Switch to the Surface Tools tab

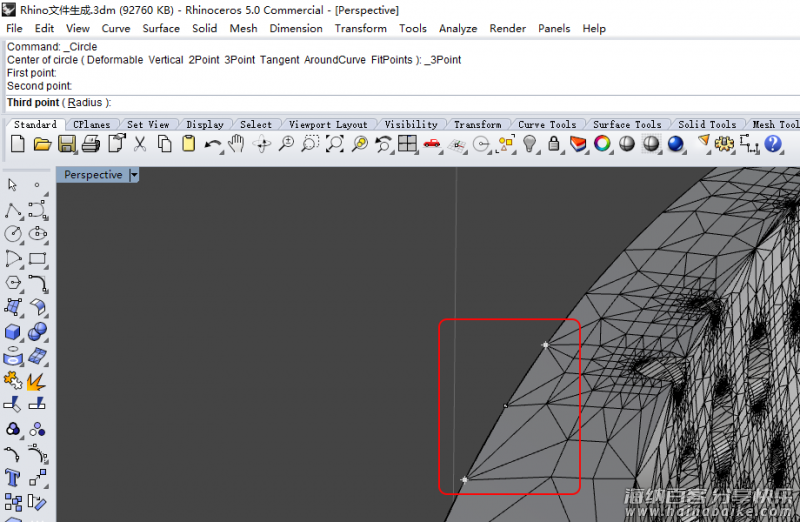point(627,125)
